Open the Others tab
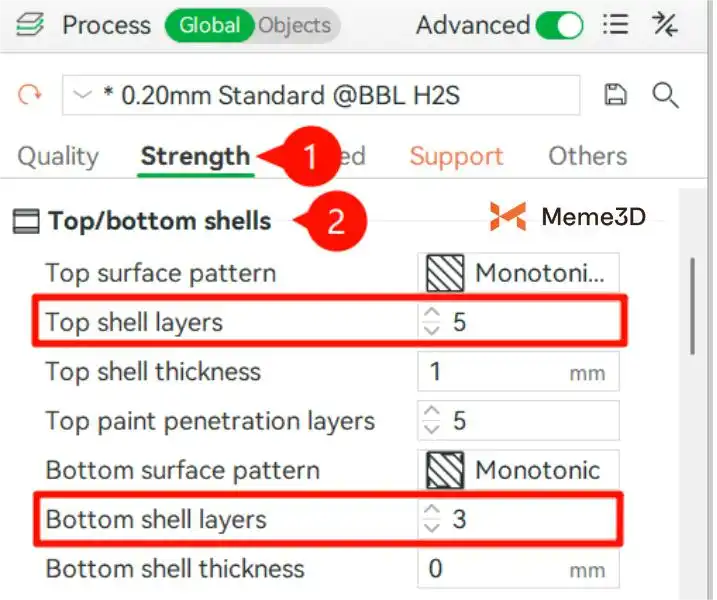 pyautogui.click(x=587, y=156)
